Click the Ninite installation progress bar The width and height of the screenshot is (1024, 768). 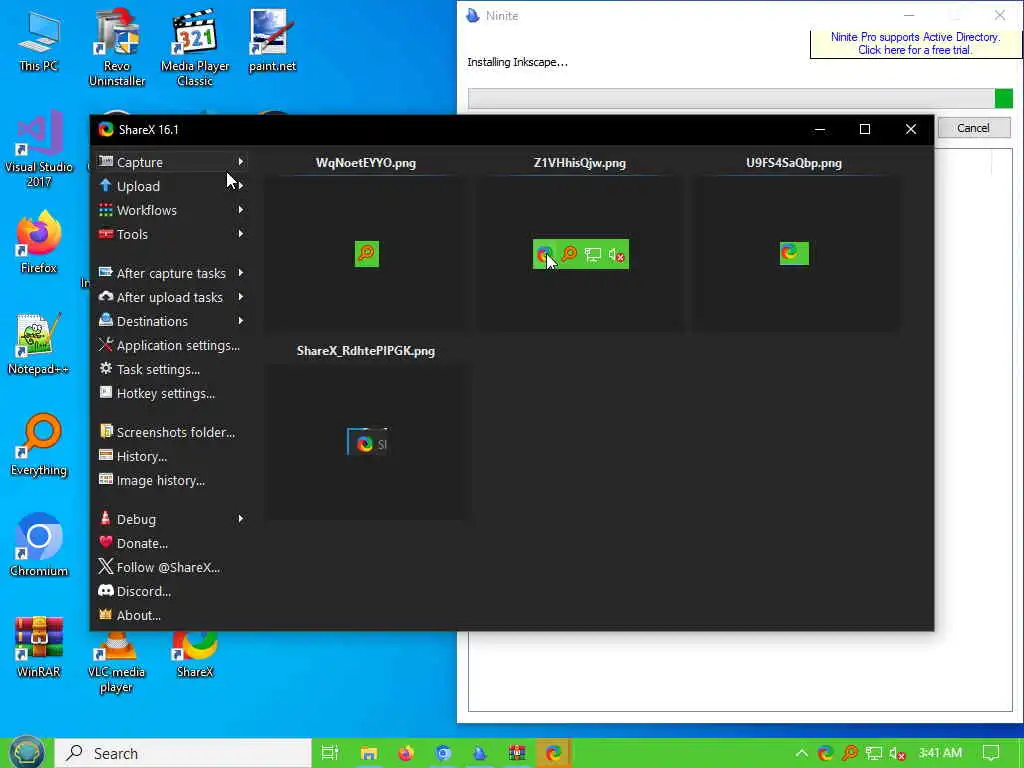coord(740,99)
